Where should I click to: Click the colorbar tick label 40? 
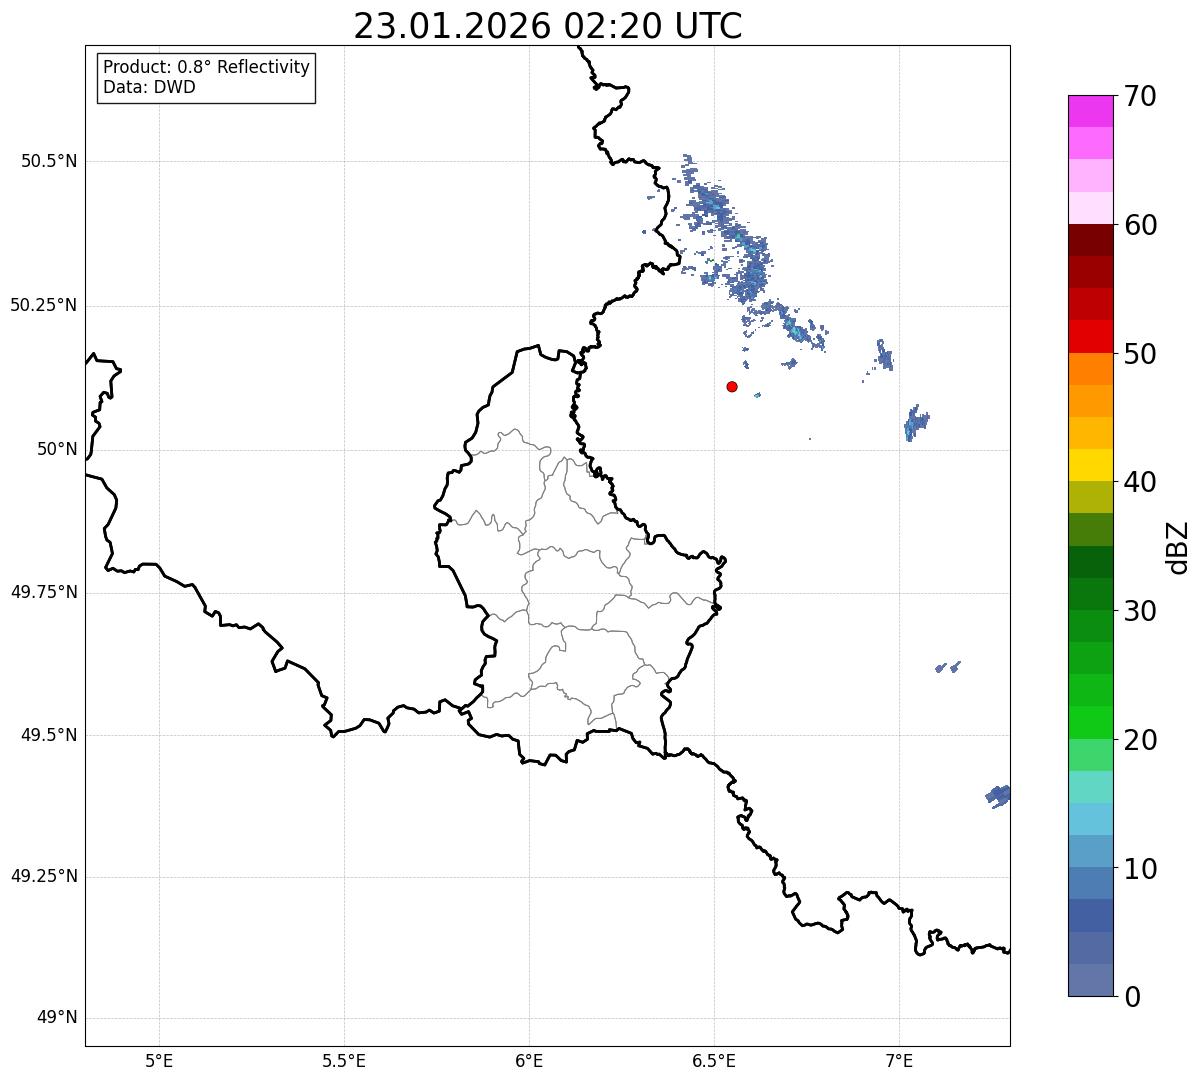[1140, 482]
